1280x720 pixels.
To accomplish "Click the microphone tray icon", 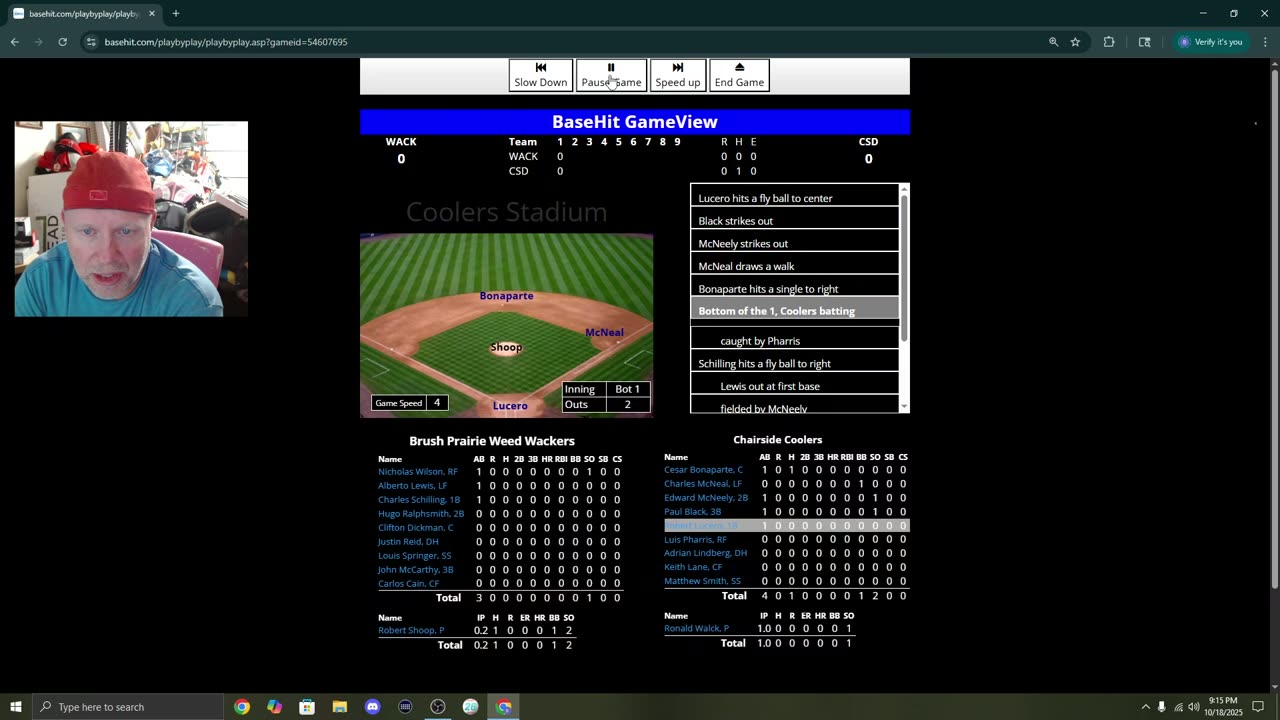I will [x=1161, y=707].
